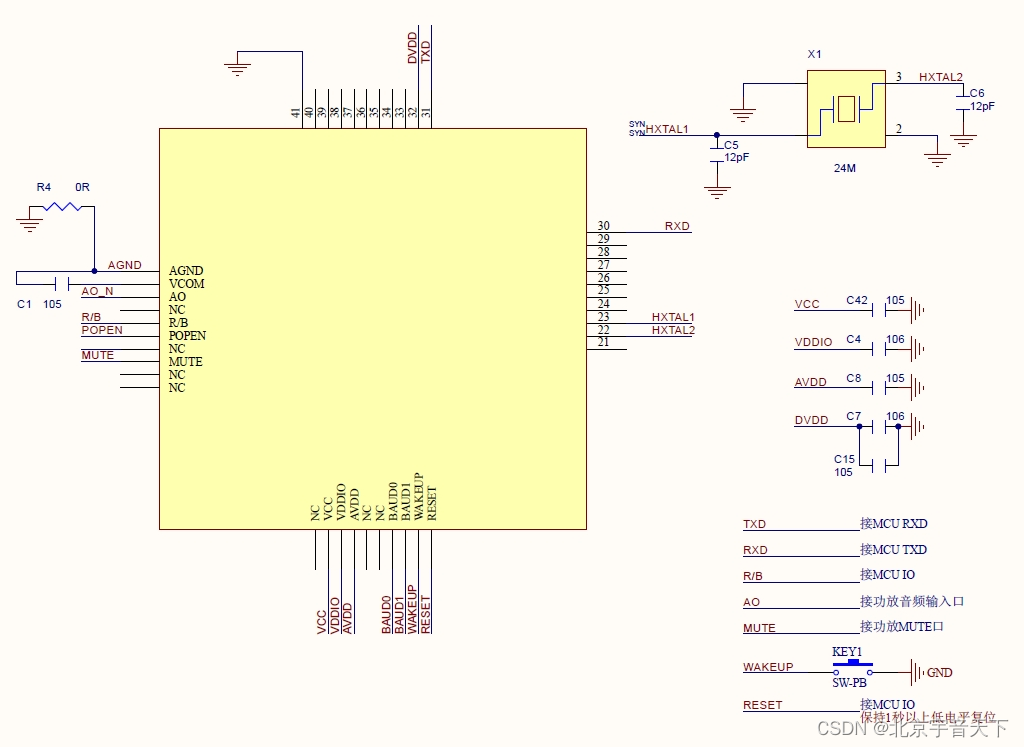
Task: Select the ground symbol attached to resistor R4
Action: [x=29, y=223]
